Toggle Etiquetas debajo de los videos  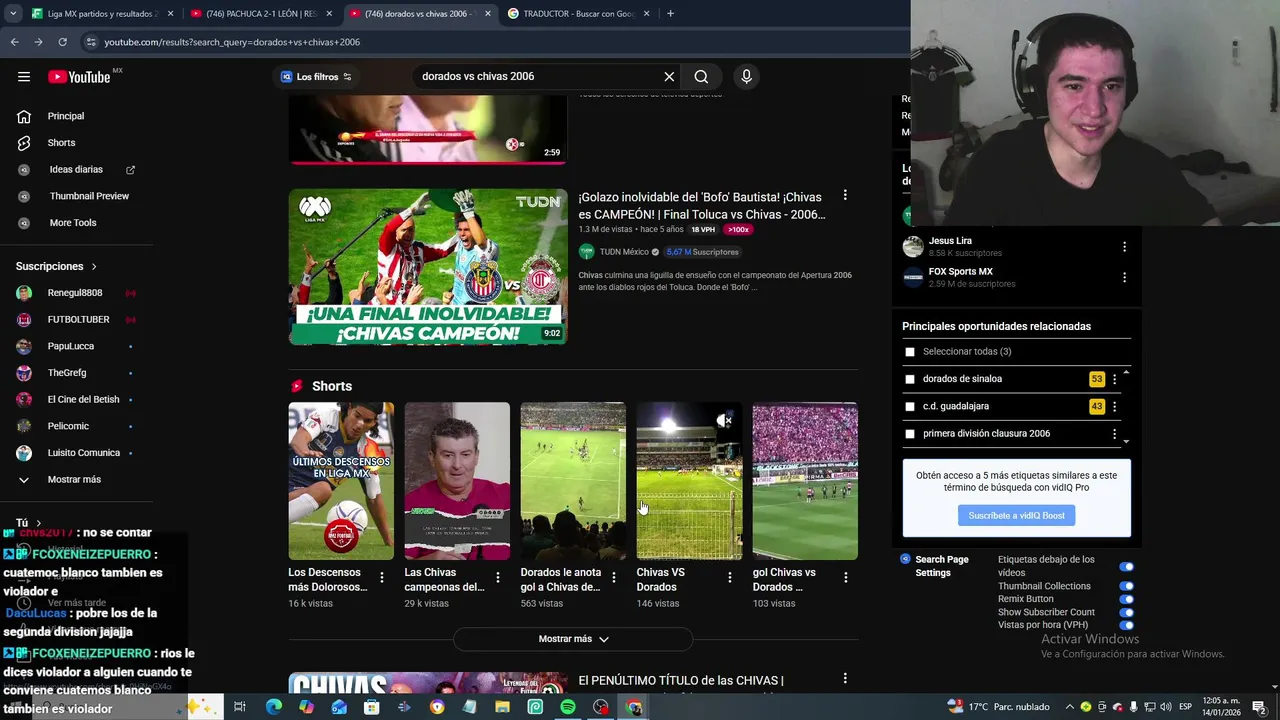click(x=1126, y=567)
